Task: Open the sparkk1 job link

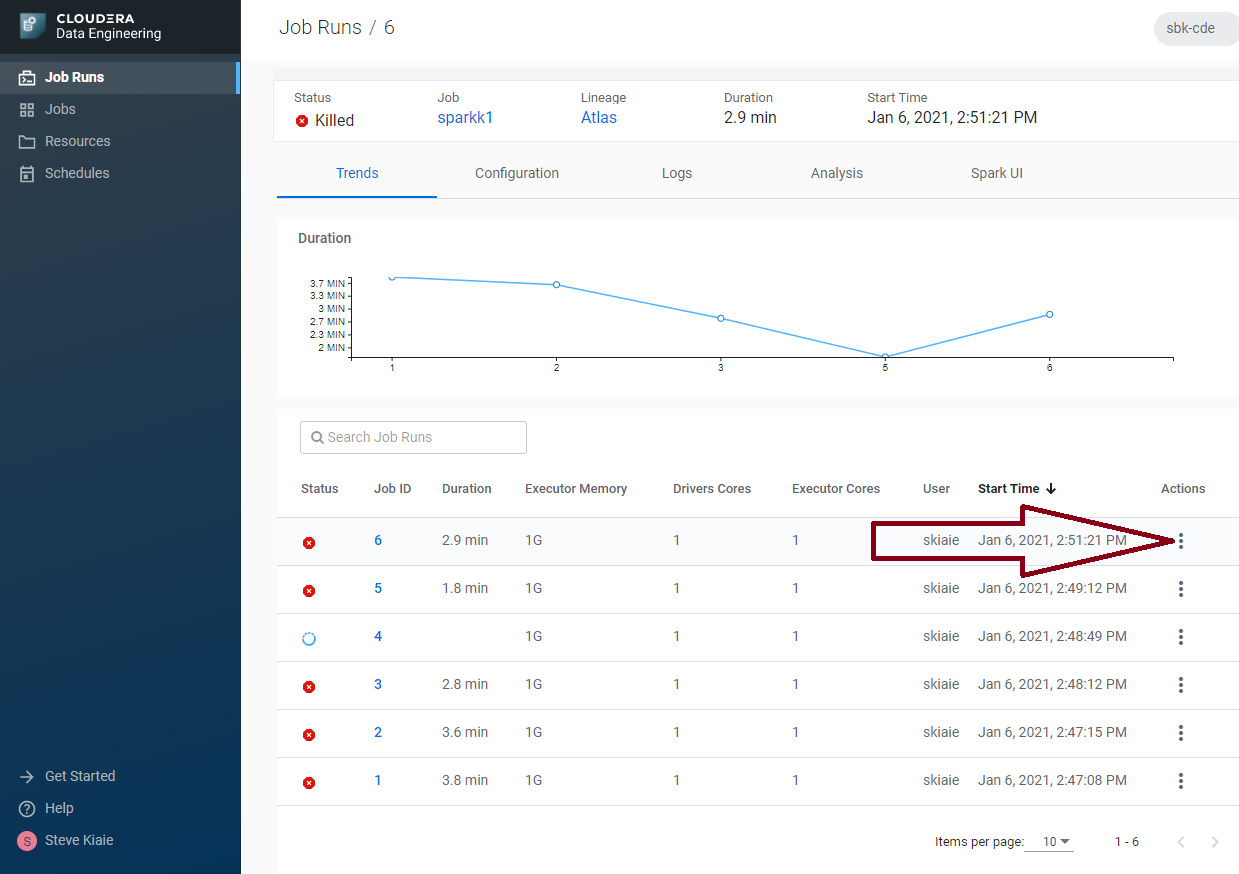Action: (465, 118)
